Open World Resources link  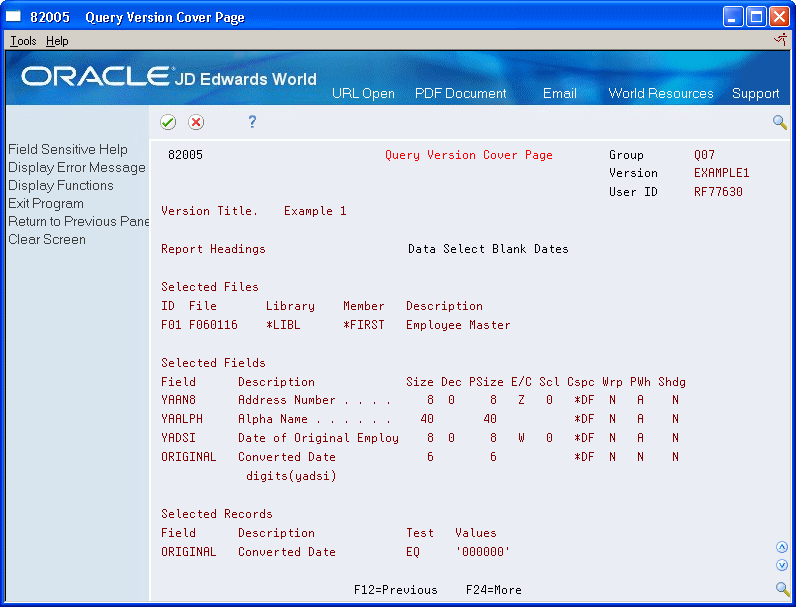pos(660,93)
